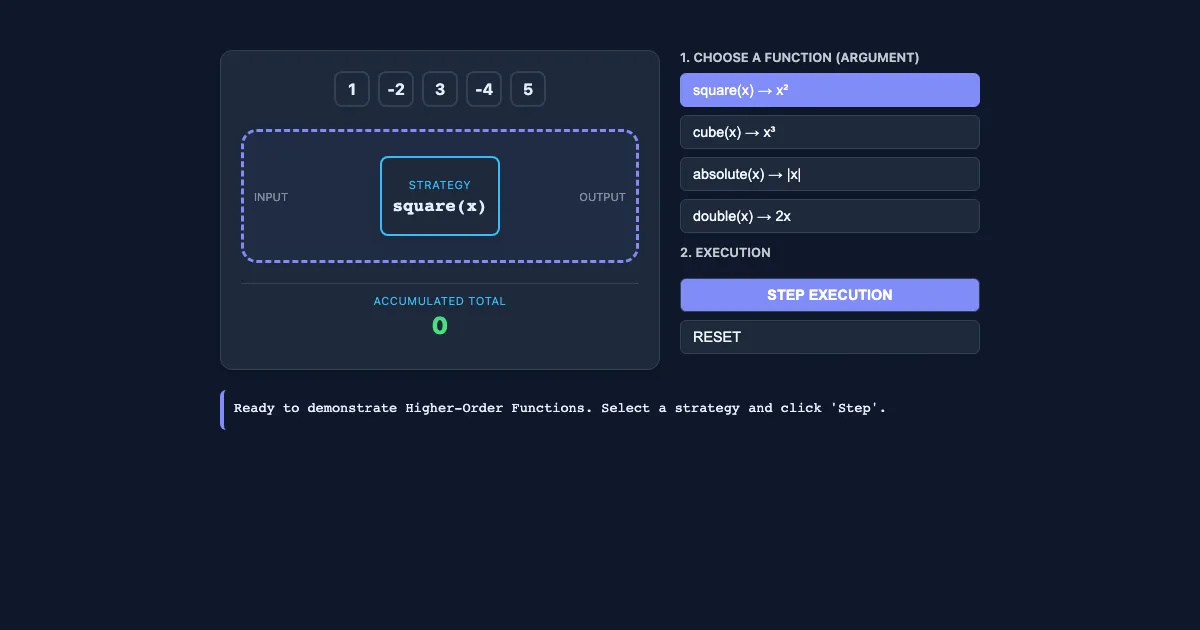Select the square(x) → x² function

pos(830,90)
